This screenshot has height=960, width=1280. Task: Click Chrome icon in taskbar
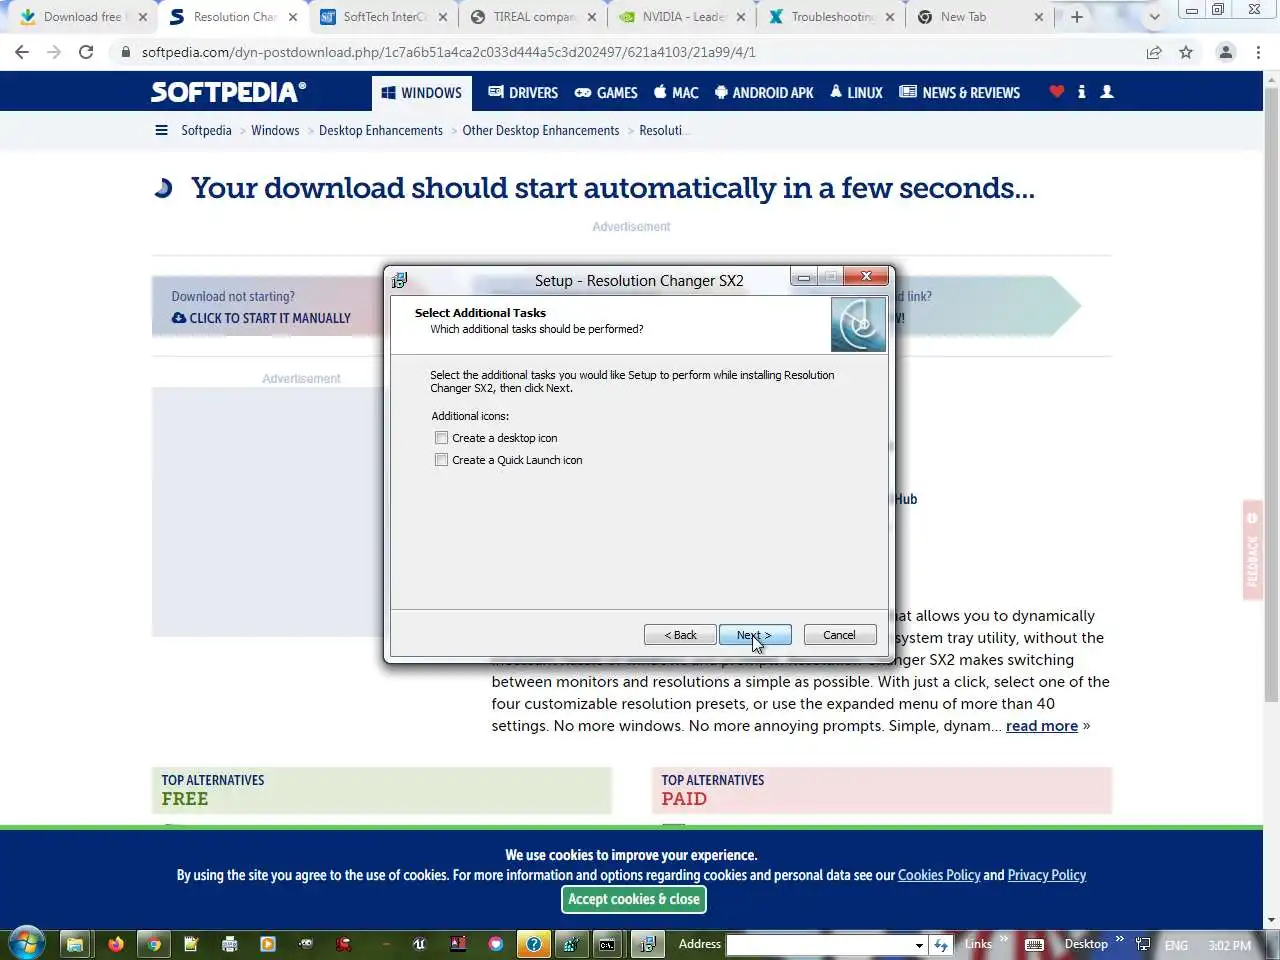click(x=153, y=944)
